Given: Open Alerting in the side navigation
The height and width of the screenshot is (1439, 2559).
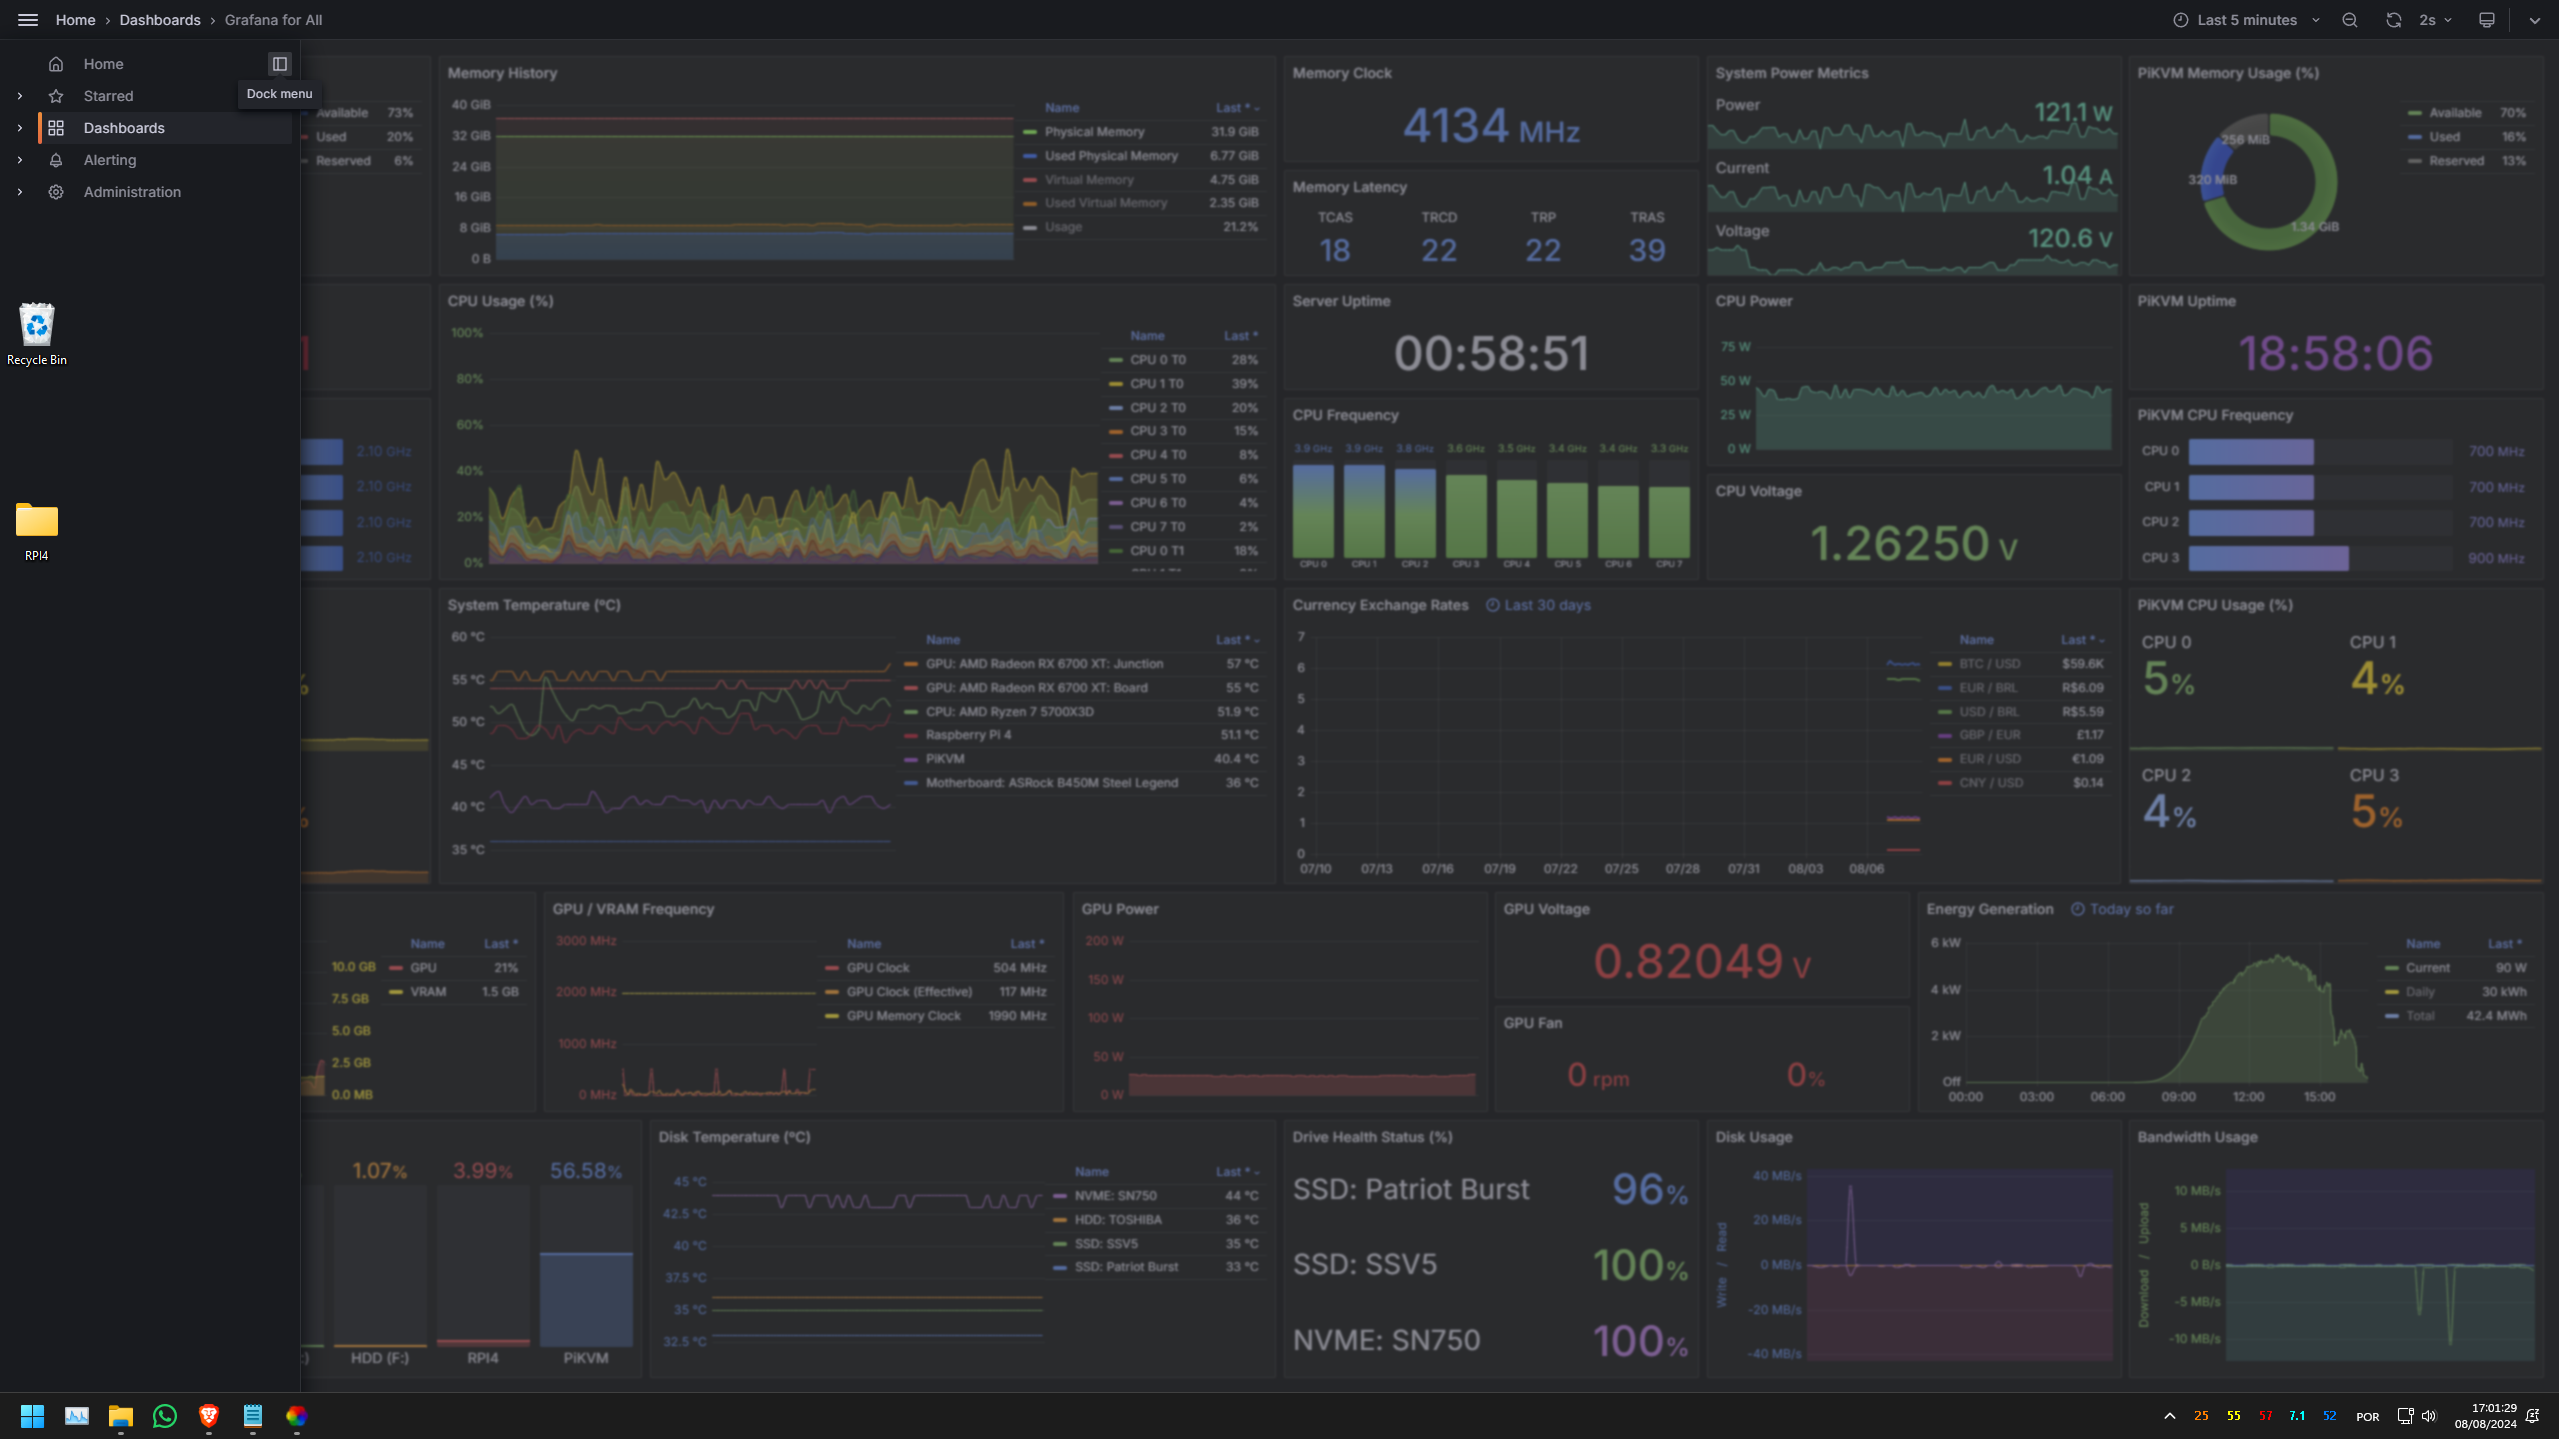Looking at the screenshot, I should (110, 160).
